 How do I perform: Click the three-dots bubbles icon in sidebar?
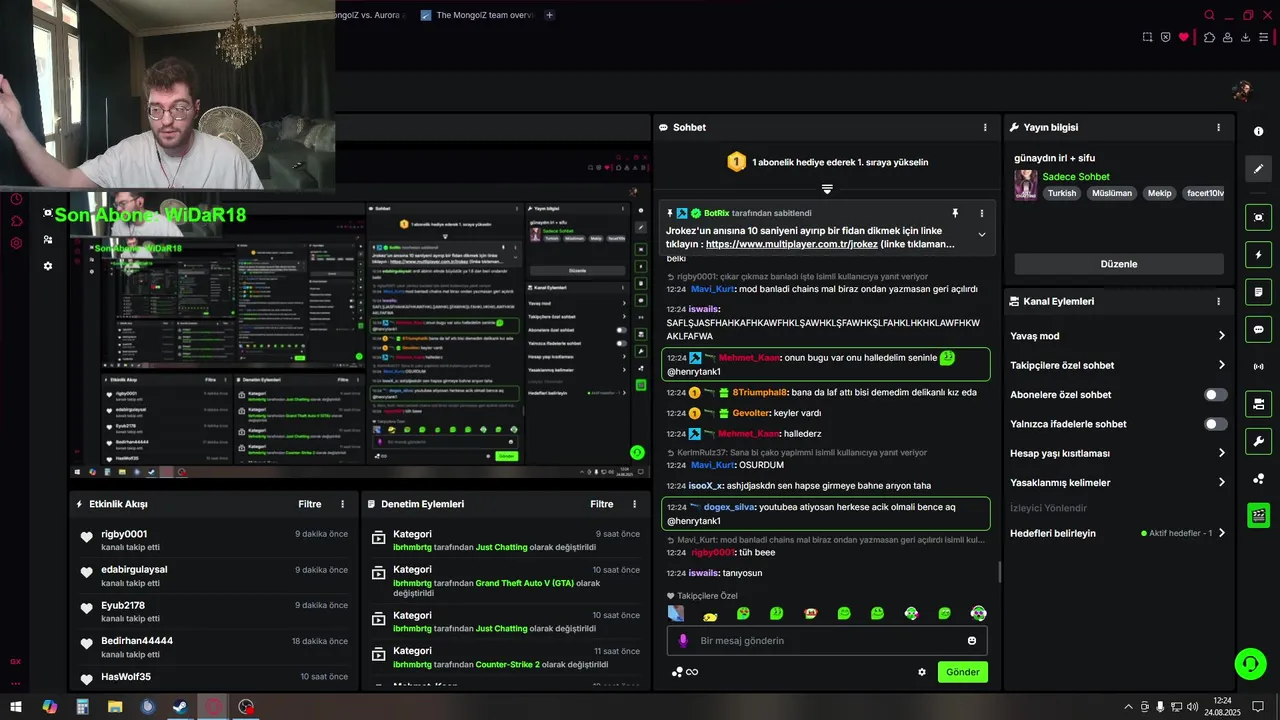coord(1258,479)
